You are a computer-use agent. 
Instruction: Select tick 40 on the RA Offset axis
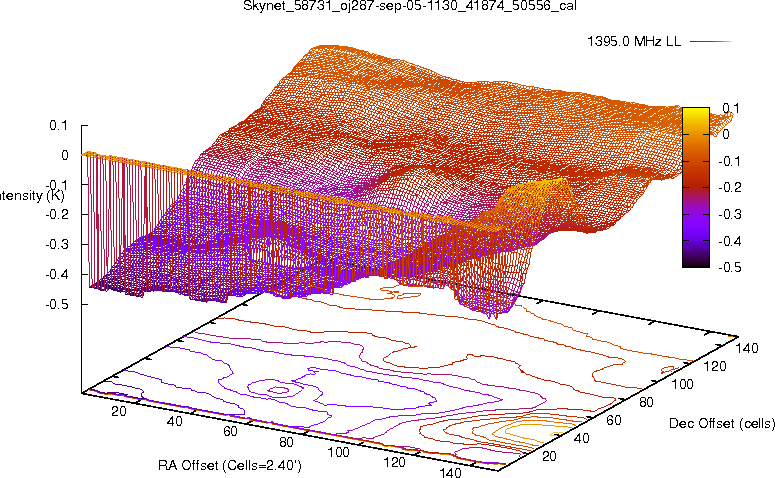click(x=174, y=421)
